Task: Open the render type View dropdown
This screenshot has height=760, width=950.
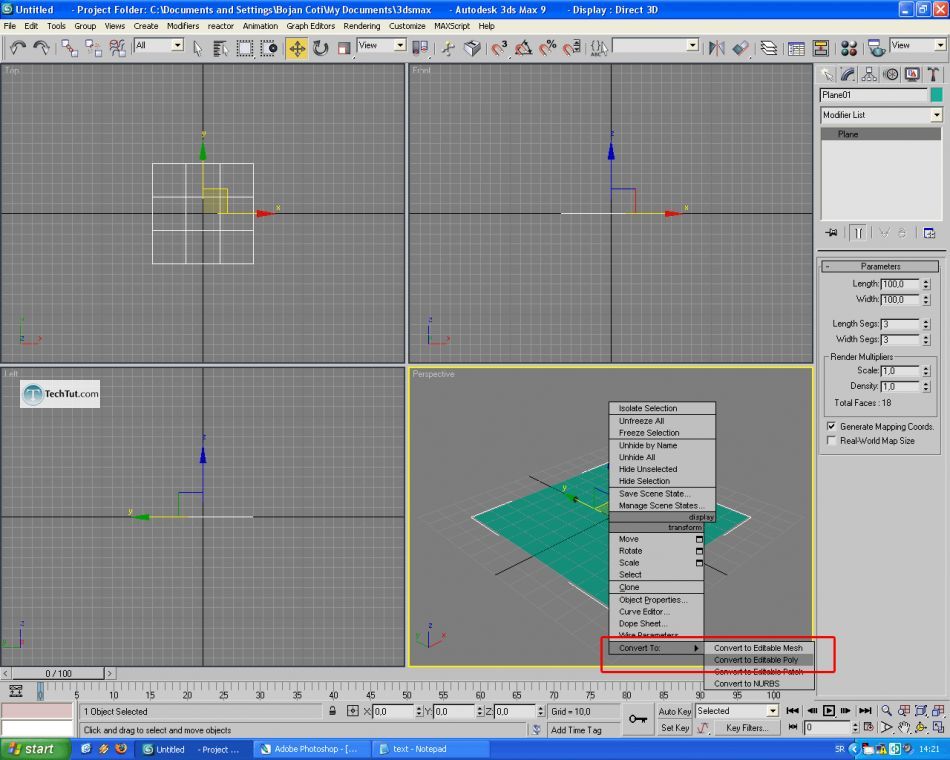Action: (x=917, y=45)
